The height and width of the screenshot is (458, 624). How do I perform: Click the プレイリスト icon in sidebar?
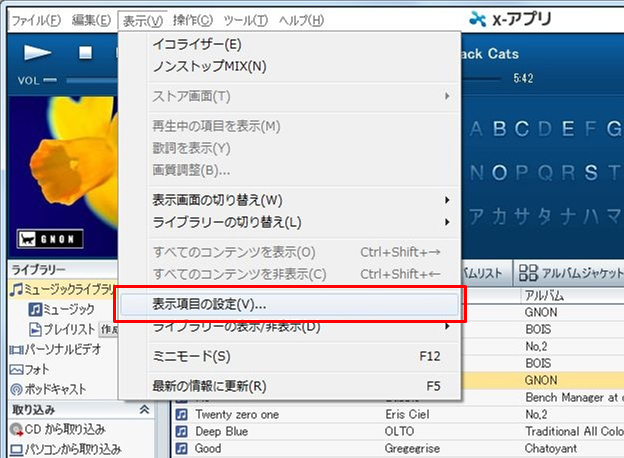click(x=34, y=329)
